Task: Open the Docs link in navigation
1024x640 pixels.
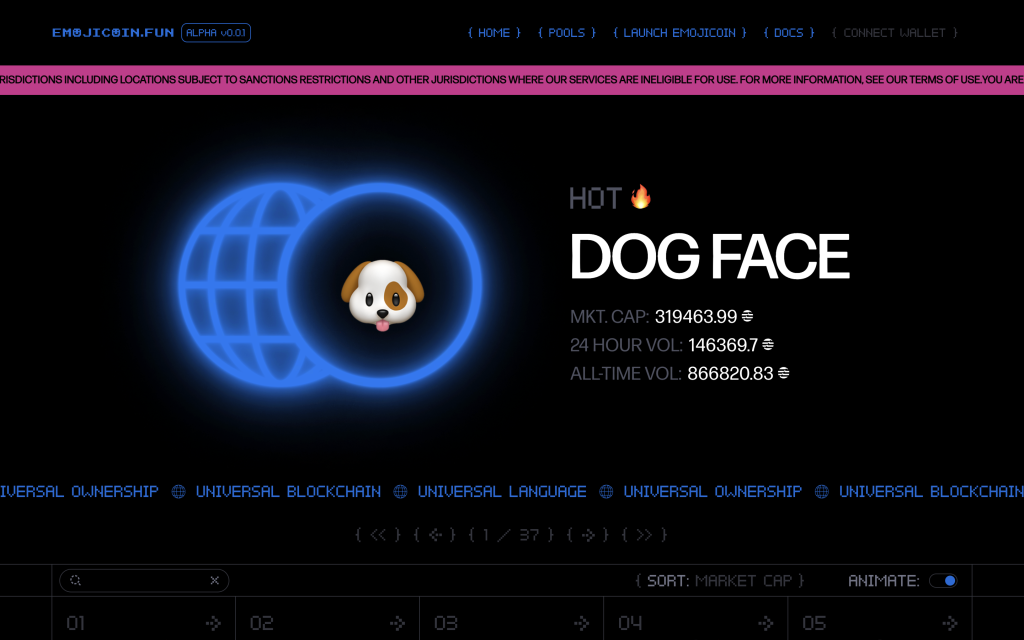Action: coord(788,33)
